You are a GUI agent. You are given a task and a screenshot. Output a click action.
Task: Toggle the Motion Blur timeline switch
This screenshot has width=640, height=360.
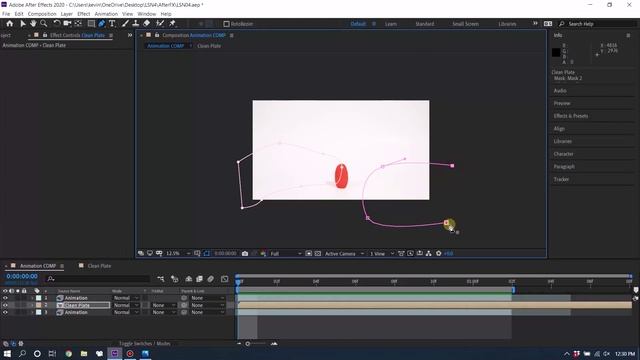click(x=211, y=279)
